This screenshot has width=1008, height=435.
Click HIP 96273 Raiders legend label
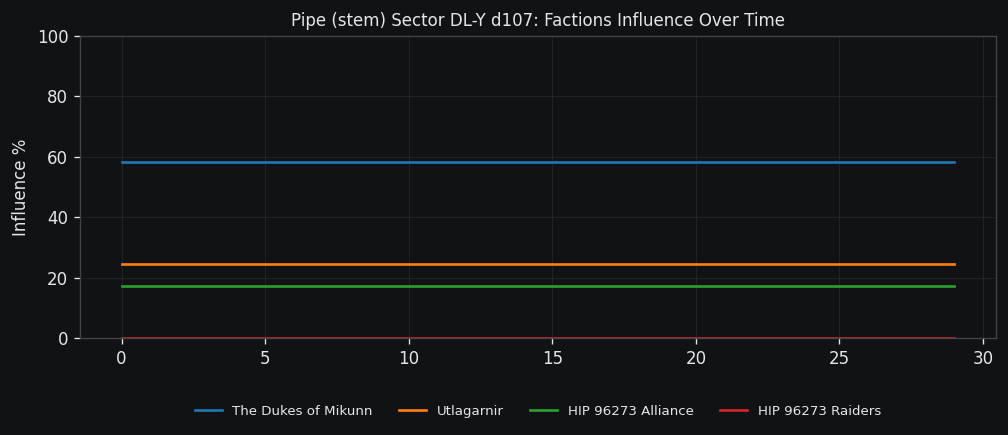pyautogui.click(x=818, y=411)
